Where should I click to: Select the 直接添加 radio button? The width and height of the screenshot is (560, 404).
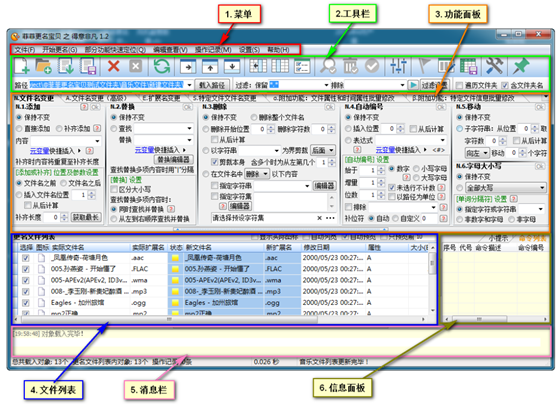(19, 129)
